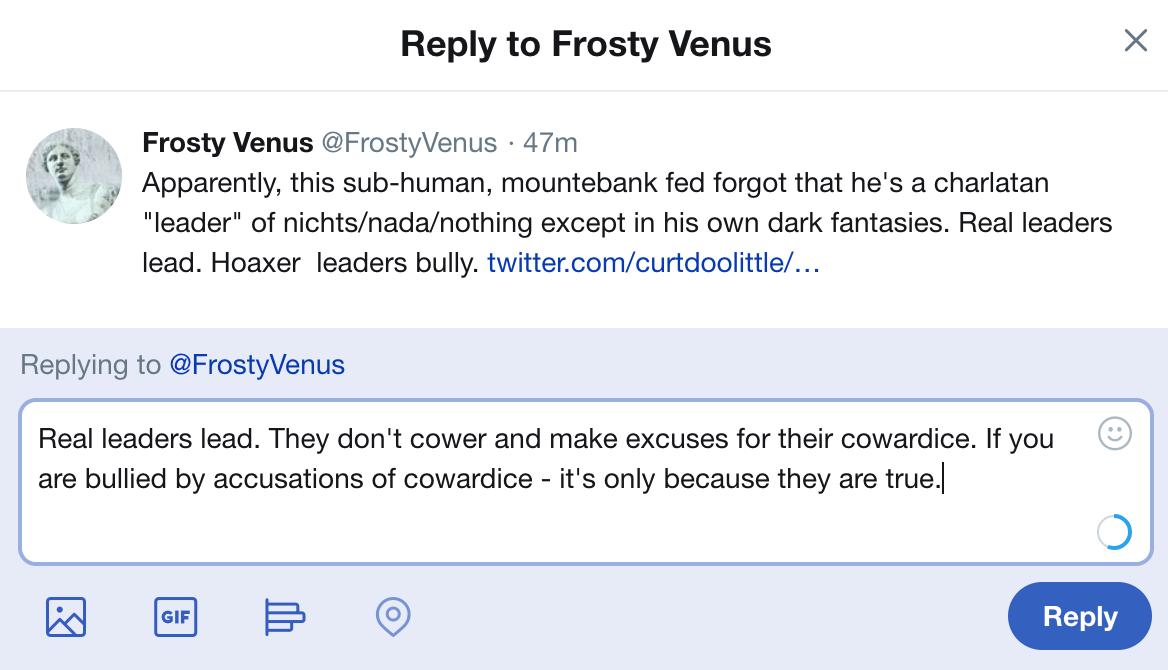Open Frosty Venus's profile via display name

(x=228, y=143)
